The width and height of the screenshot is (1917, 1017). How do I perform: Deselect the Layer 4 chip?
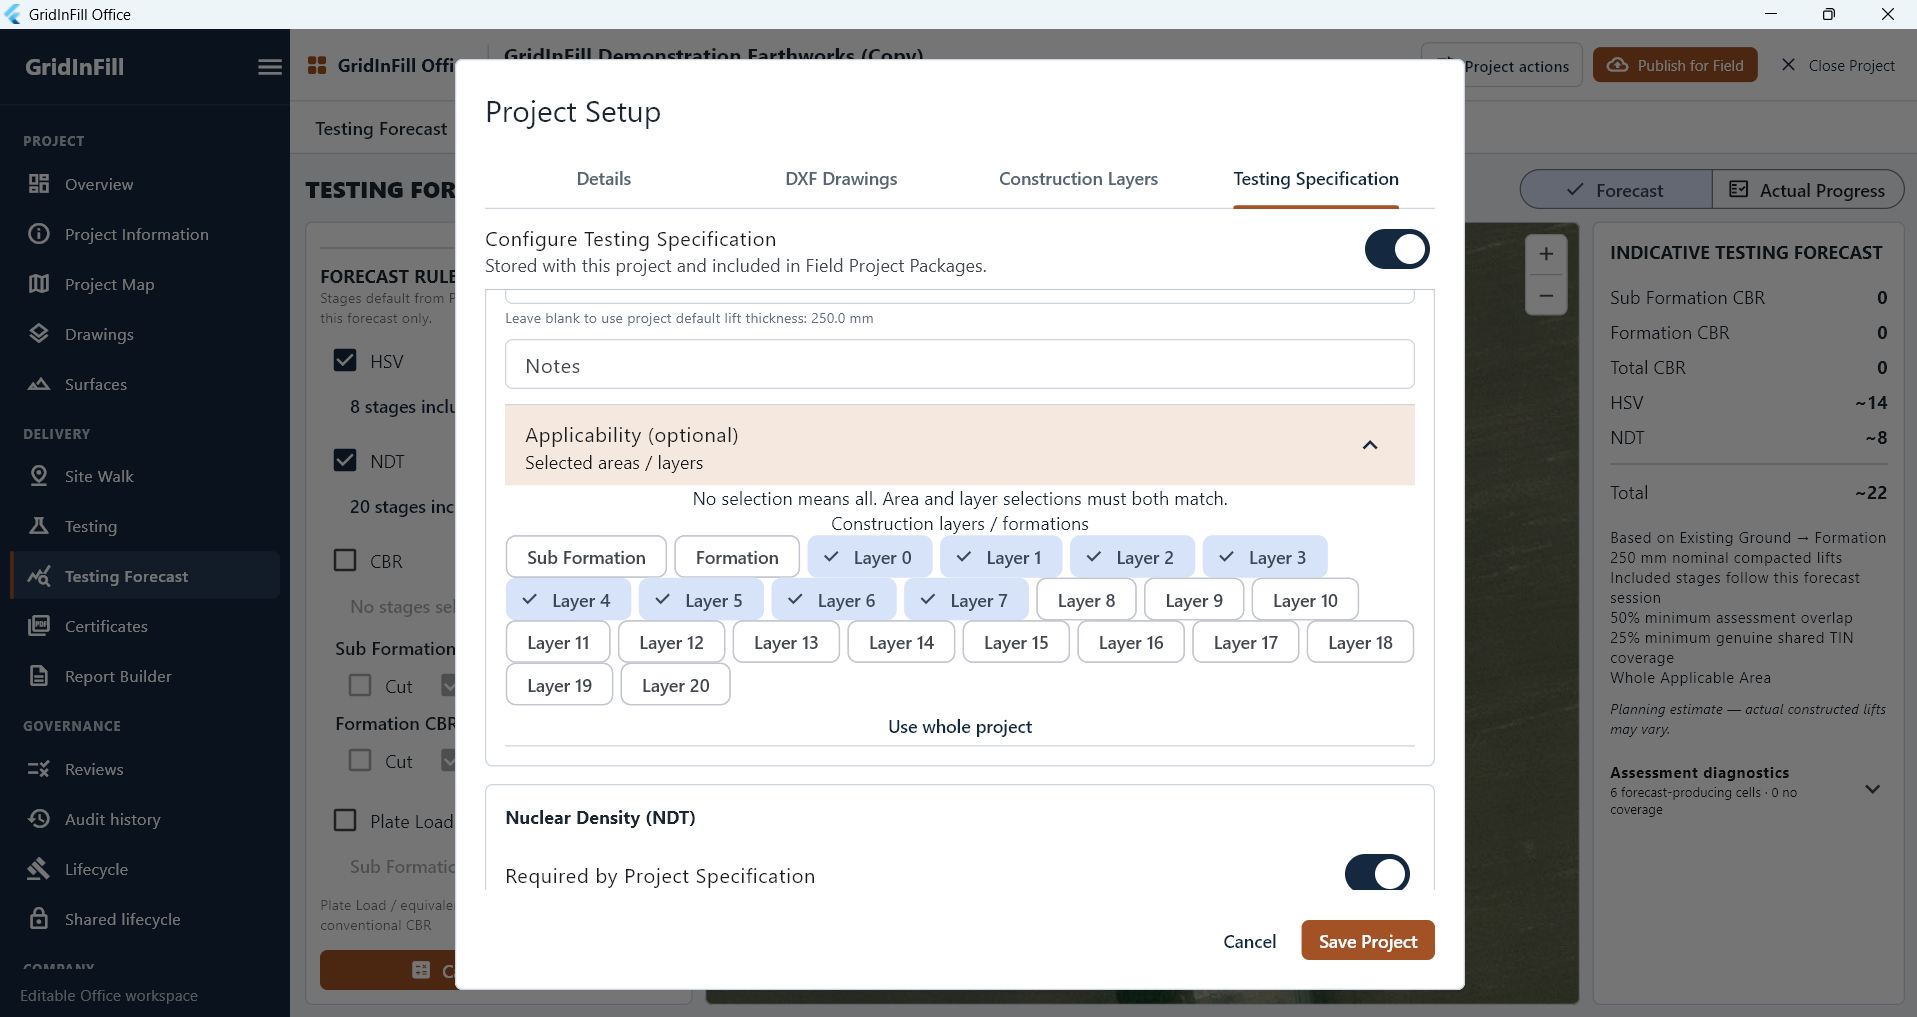(568, 600)
